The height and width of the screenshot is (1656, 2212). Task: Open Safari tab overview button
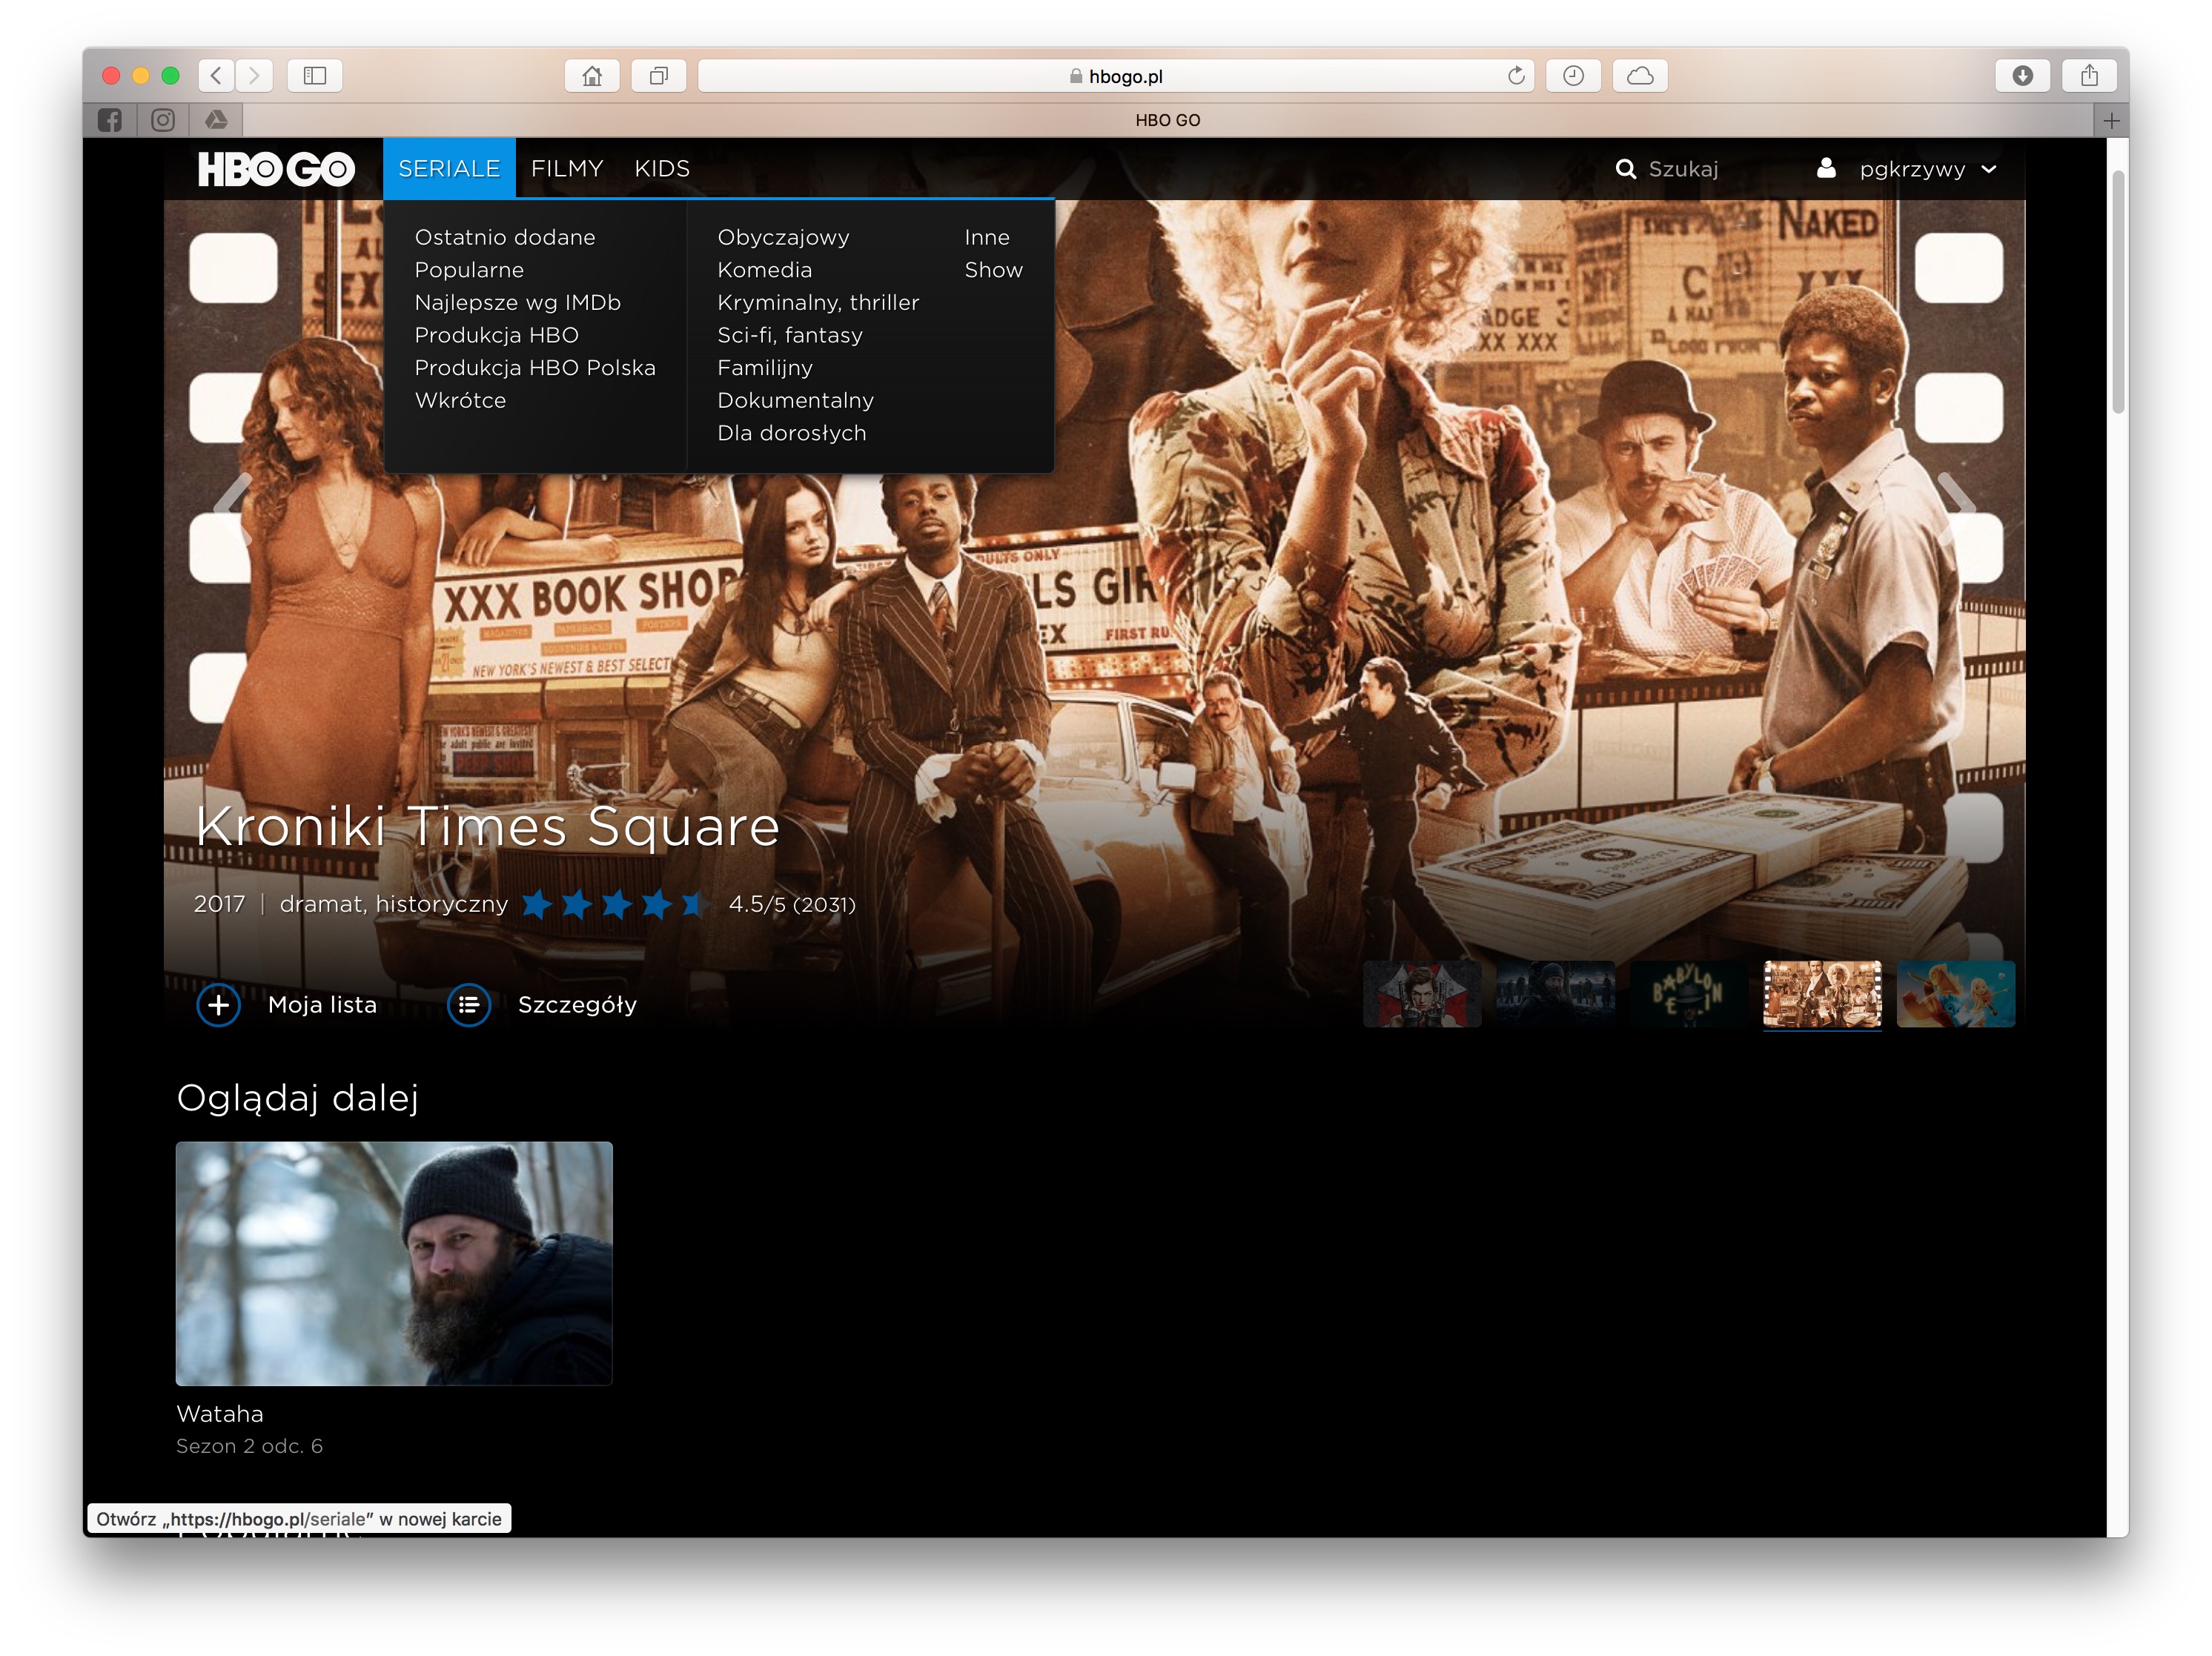(659, 76)
